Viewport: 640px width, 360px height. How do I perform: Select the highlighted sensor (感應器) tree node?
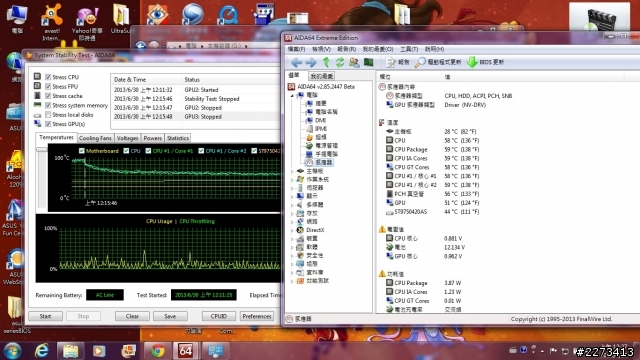tap(319, 162)
